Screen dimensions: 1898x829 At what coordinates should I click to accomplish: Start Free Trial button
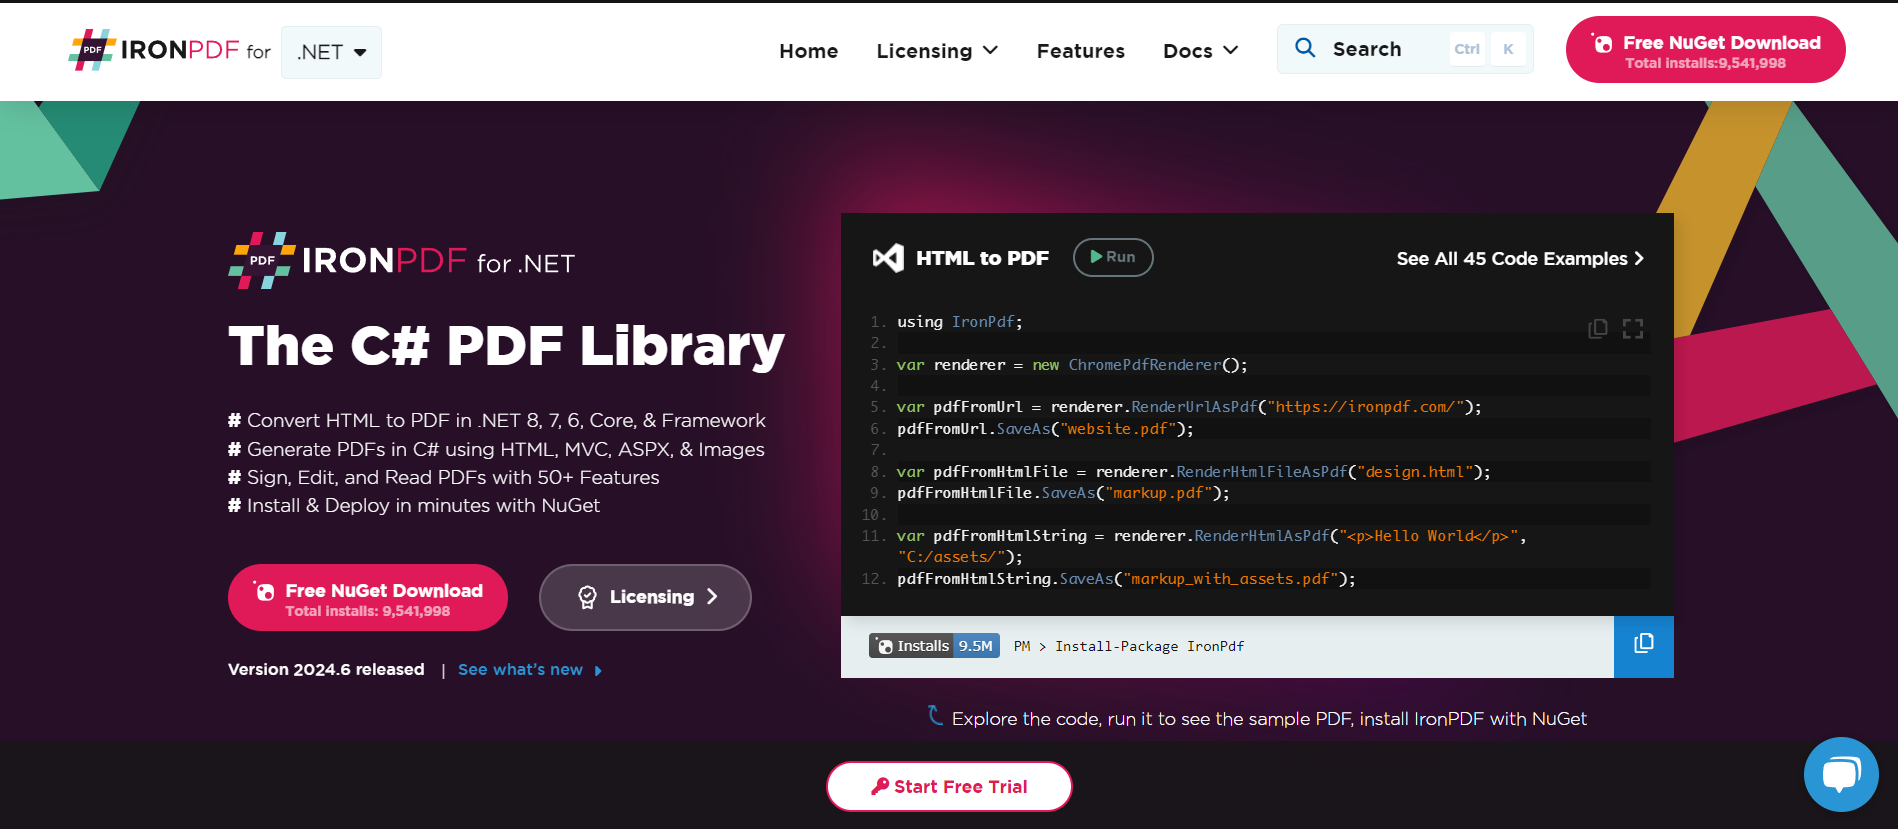(949, 787)
